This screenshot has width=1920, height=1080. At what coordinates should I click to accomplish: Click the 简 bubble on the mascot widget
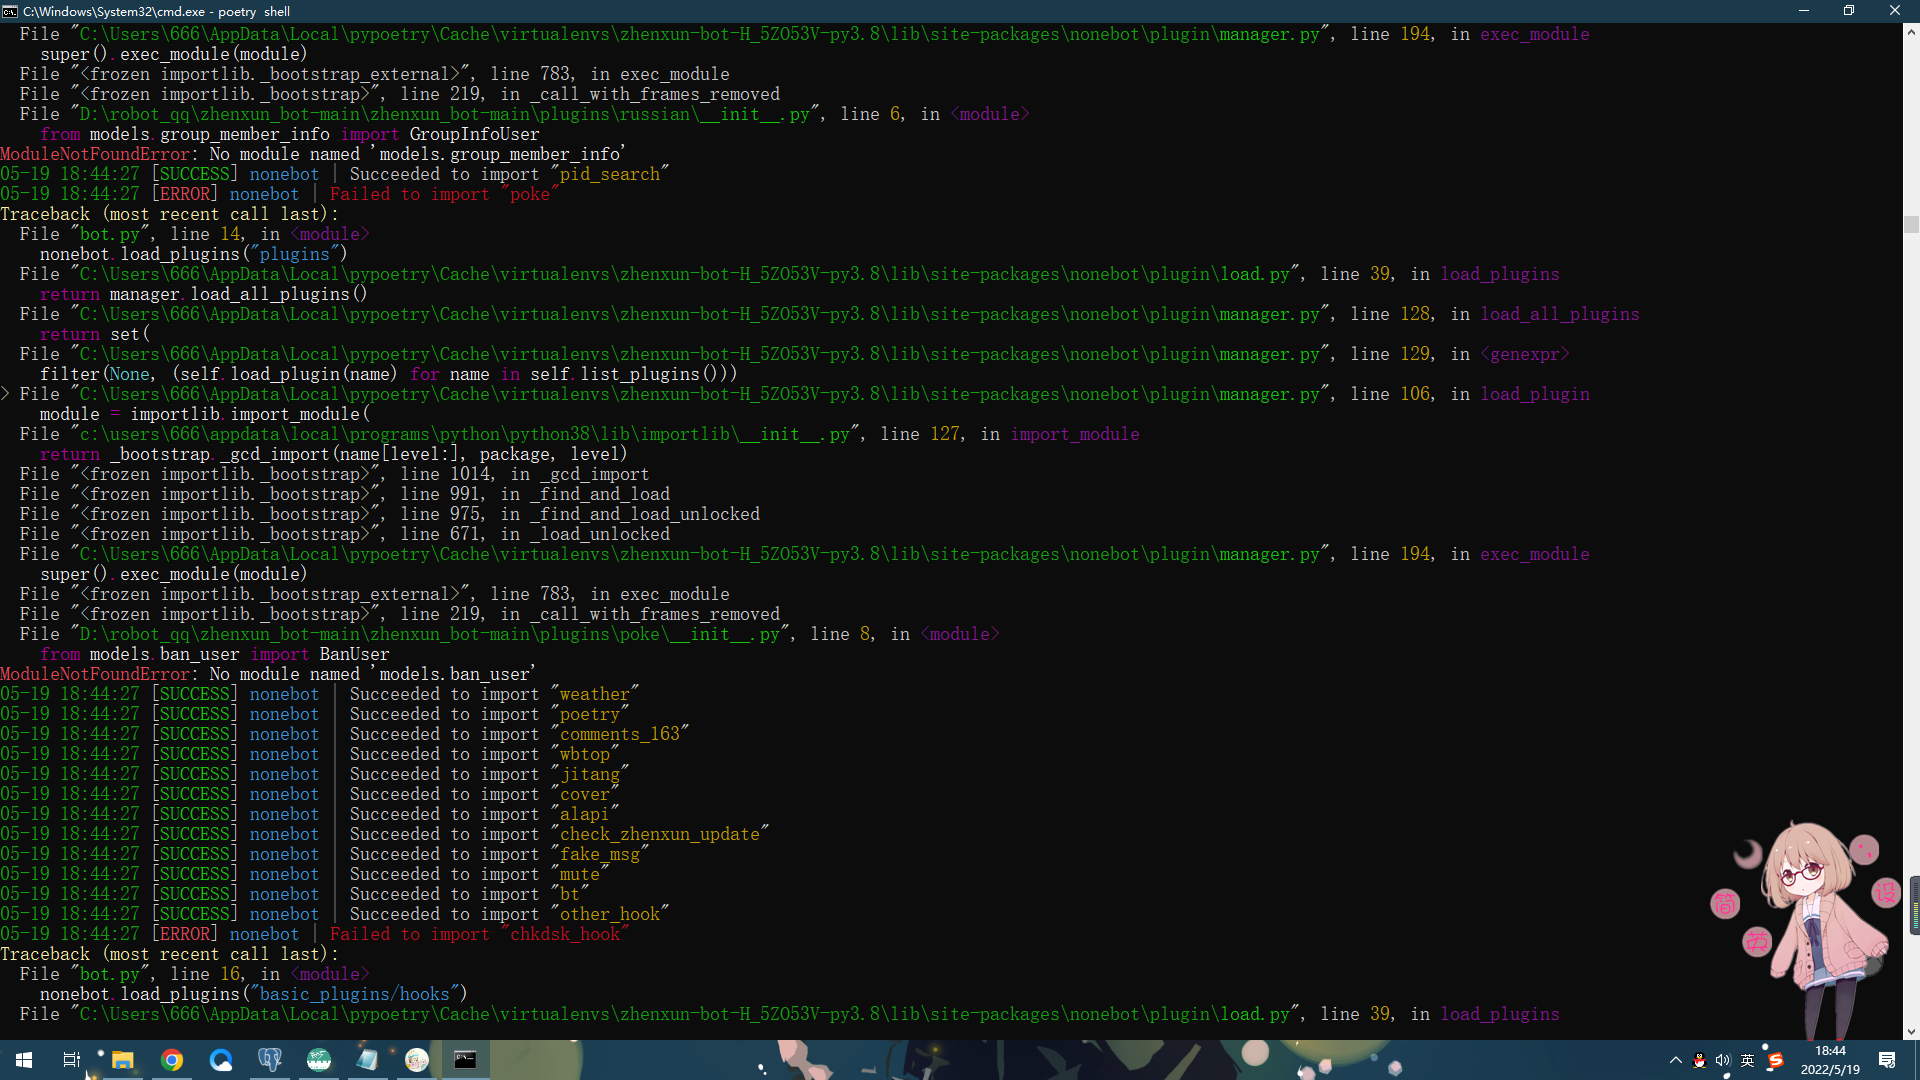[1725, 904]
